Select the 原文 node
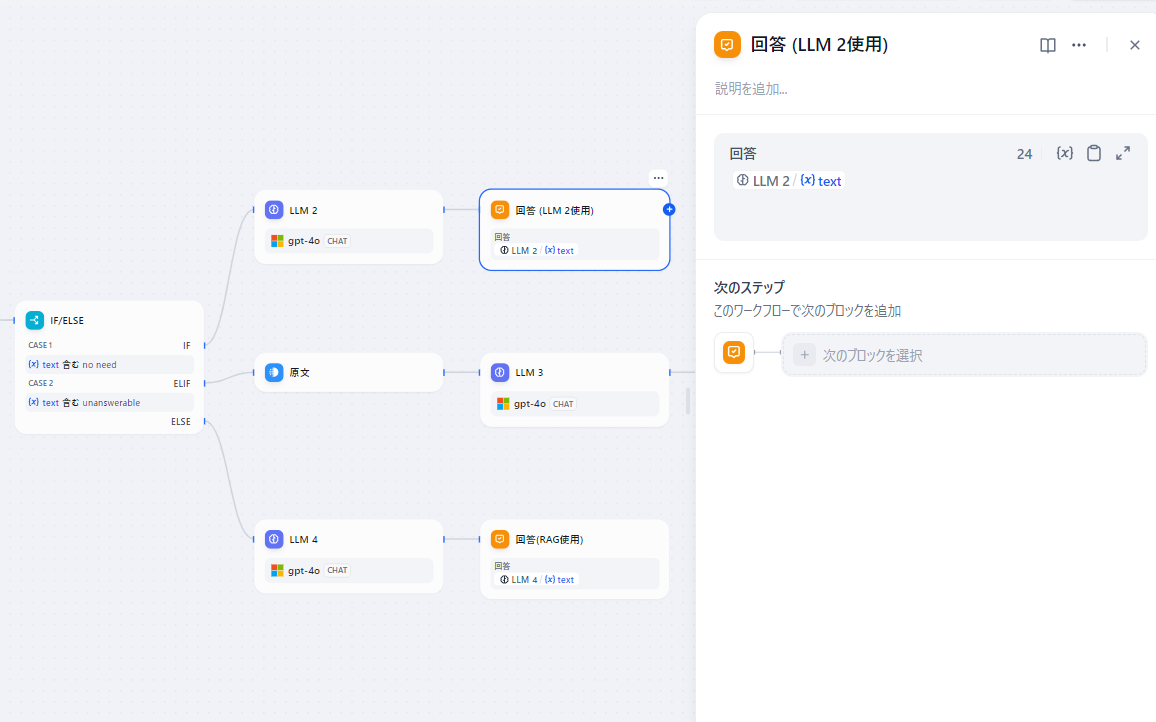Image resolution: width=1156 pixels, height=722 pixels. 349,372
